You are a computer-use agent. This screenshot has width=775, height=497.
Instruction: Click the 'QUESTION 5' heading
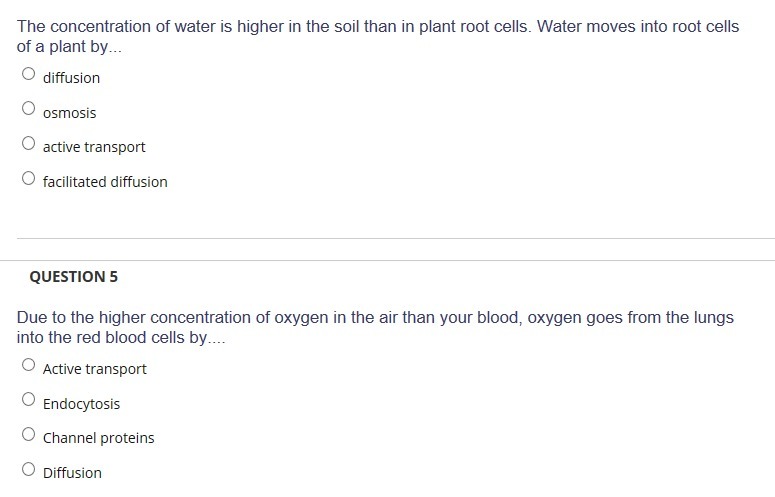click(73, 276)
